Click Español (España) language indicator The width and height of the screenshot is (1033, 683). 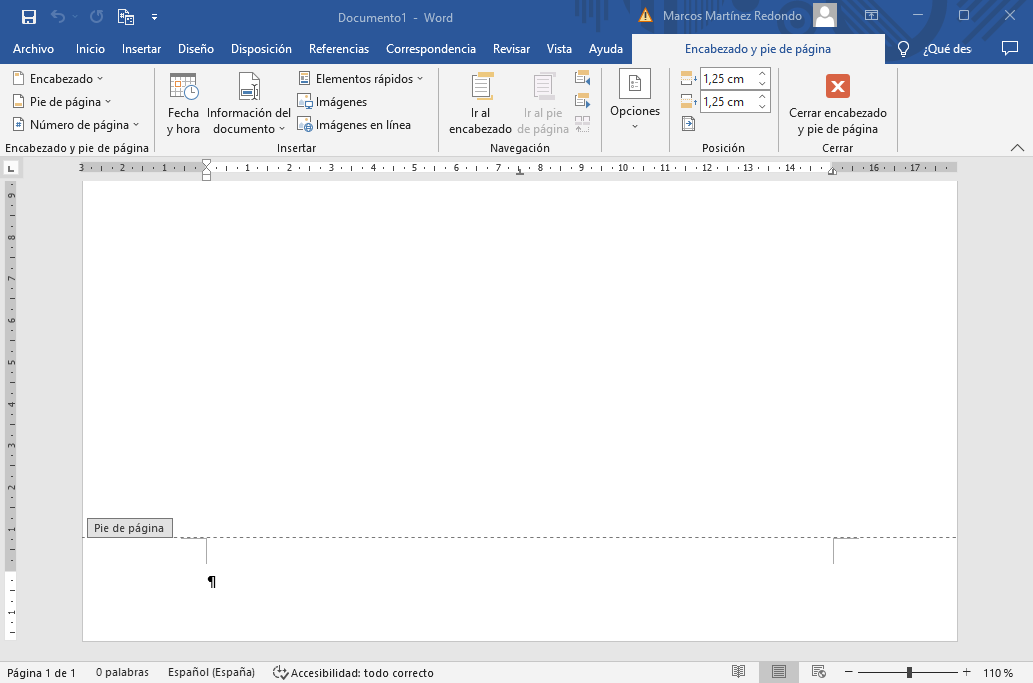point(211,672)
